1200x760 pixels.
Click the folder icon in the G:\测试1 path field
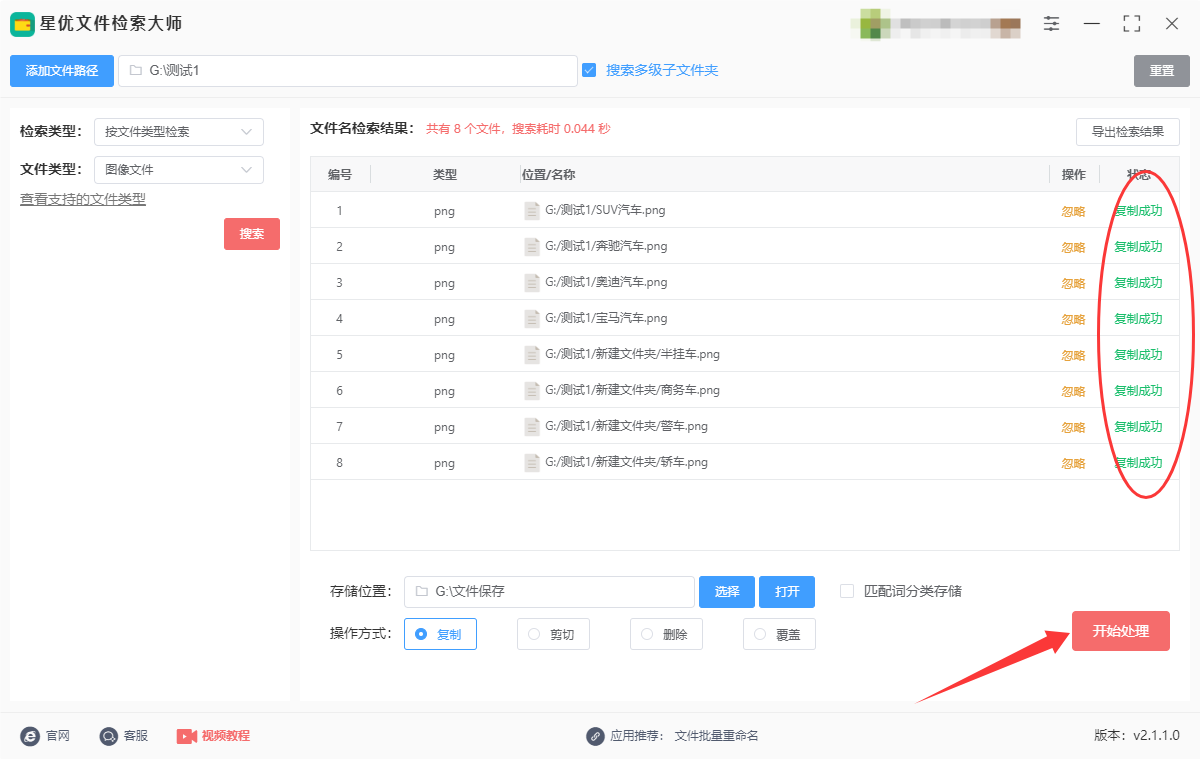(135, 71)
